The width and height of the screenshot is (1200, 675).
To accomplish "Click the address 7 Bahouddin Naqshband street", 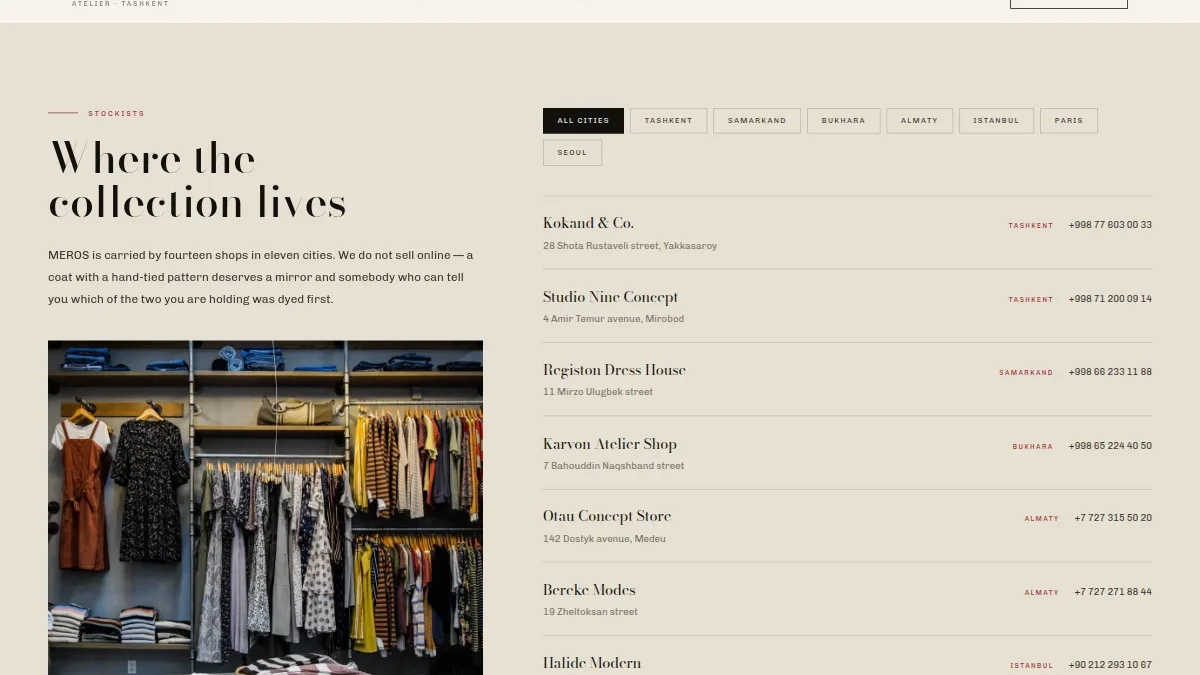I will click(x=613, y=466).
